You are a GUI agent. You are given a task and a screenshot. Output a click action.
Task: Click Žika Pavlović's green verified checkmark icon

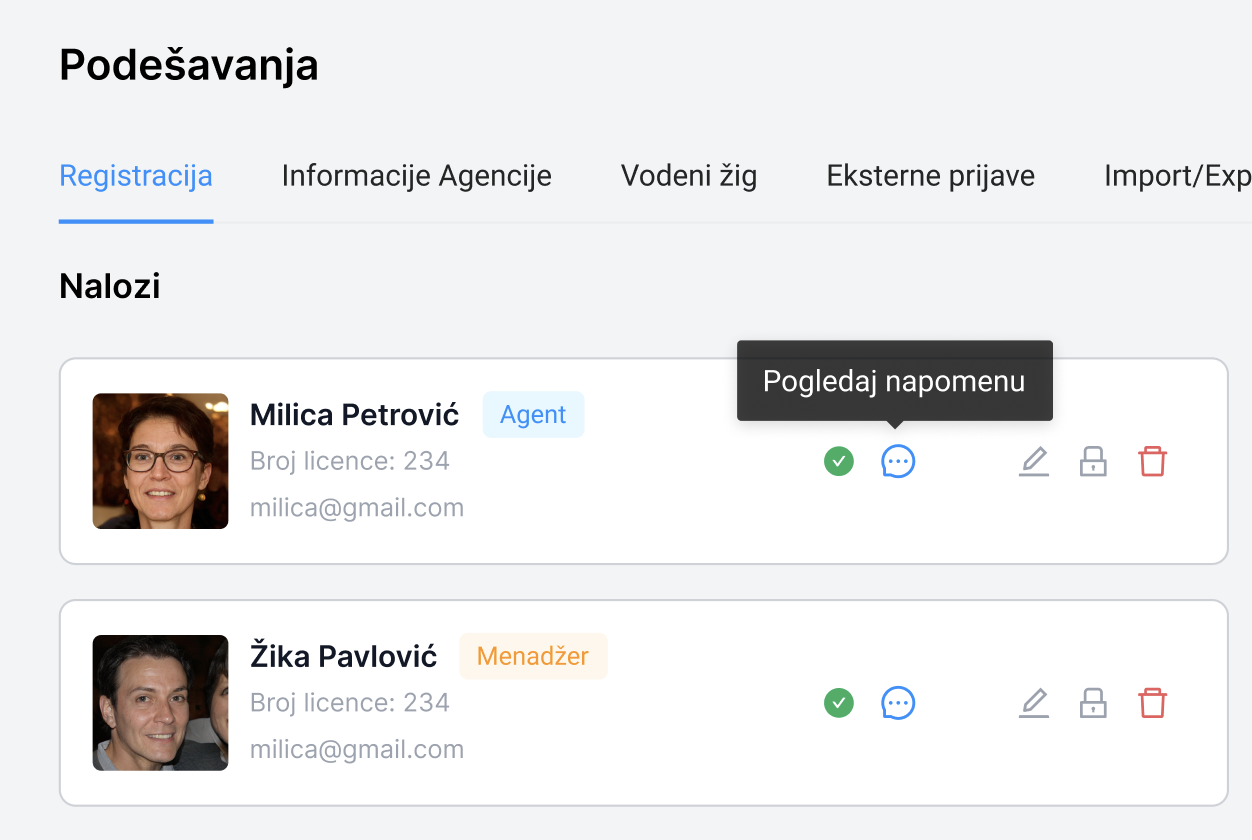coord(839,704)
